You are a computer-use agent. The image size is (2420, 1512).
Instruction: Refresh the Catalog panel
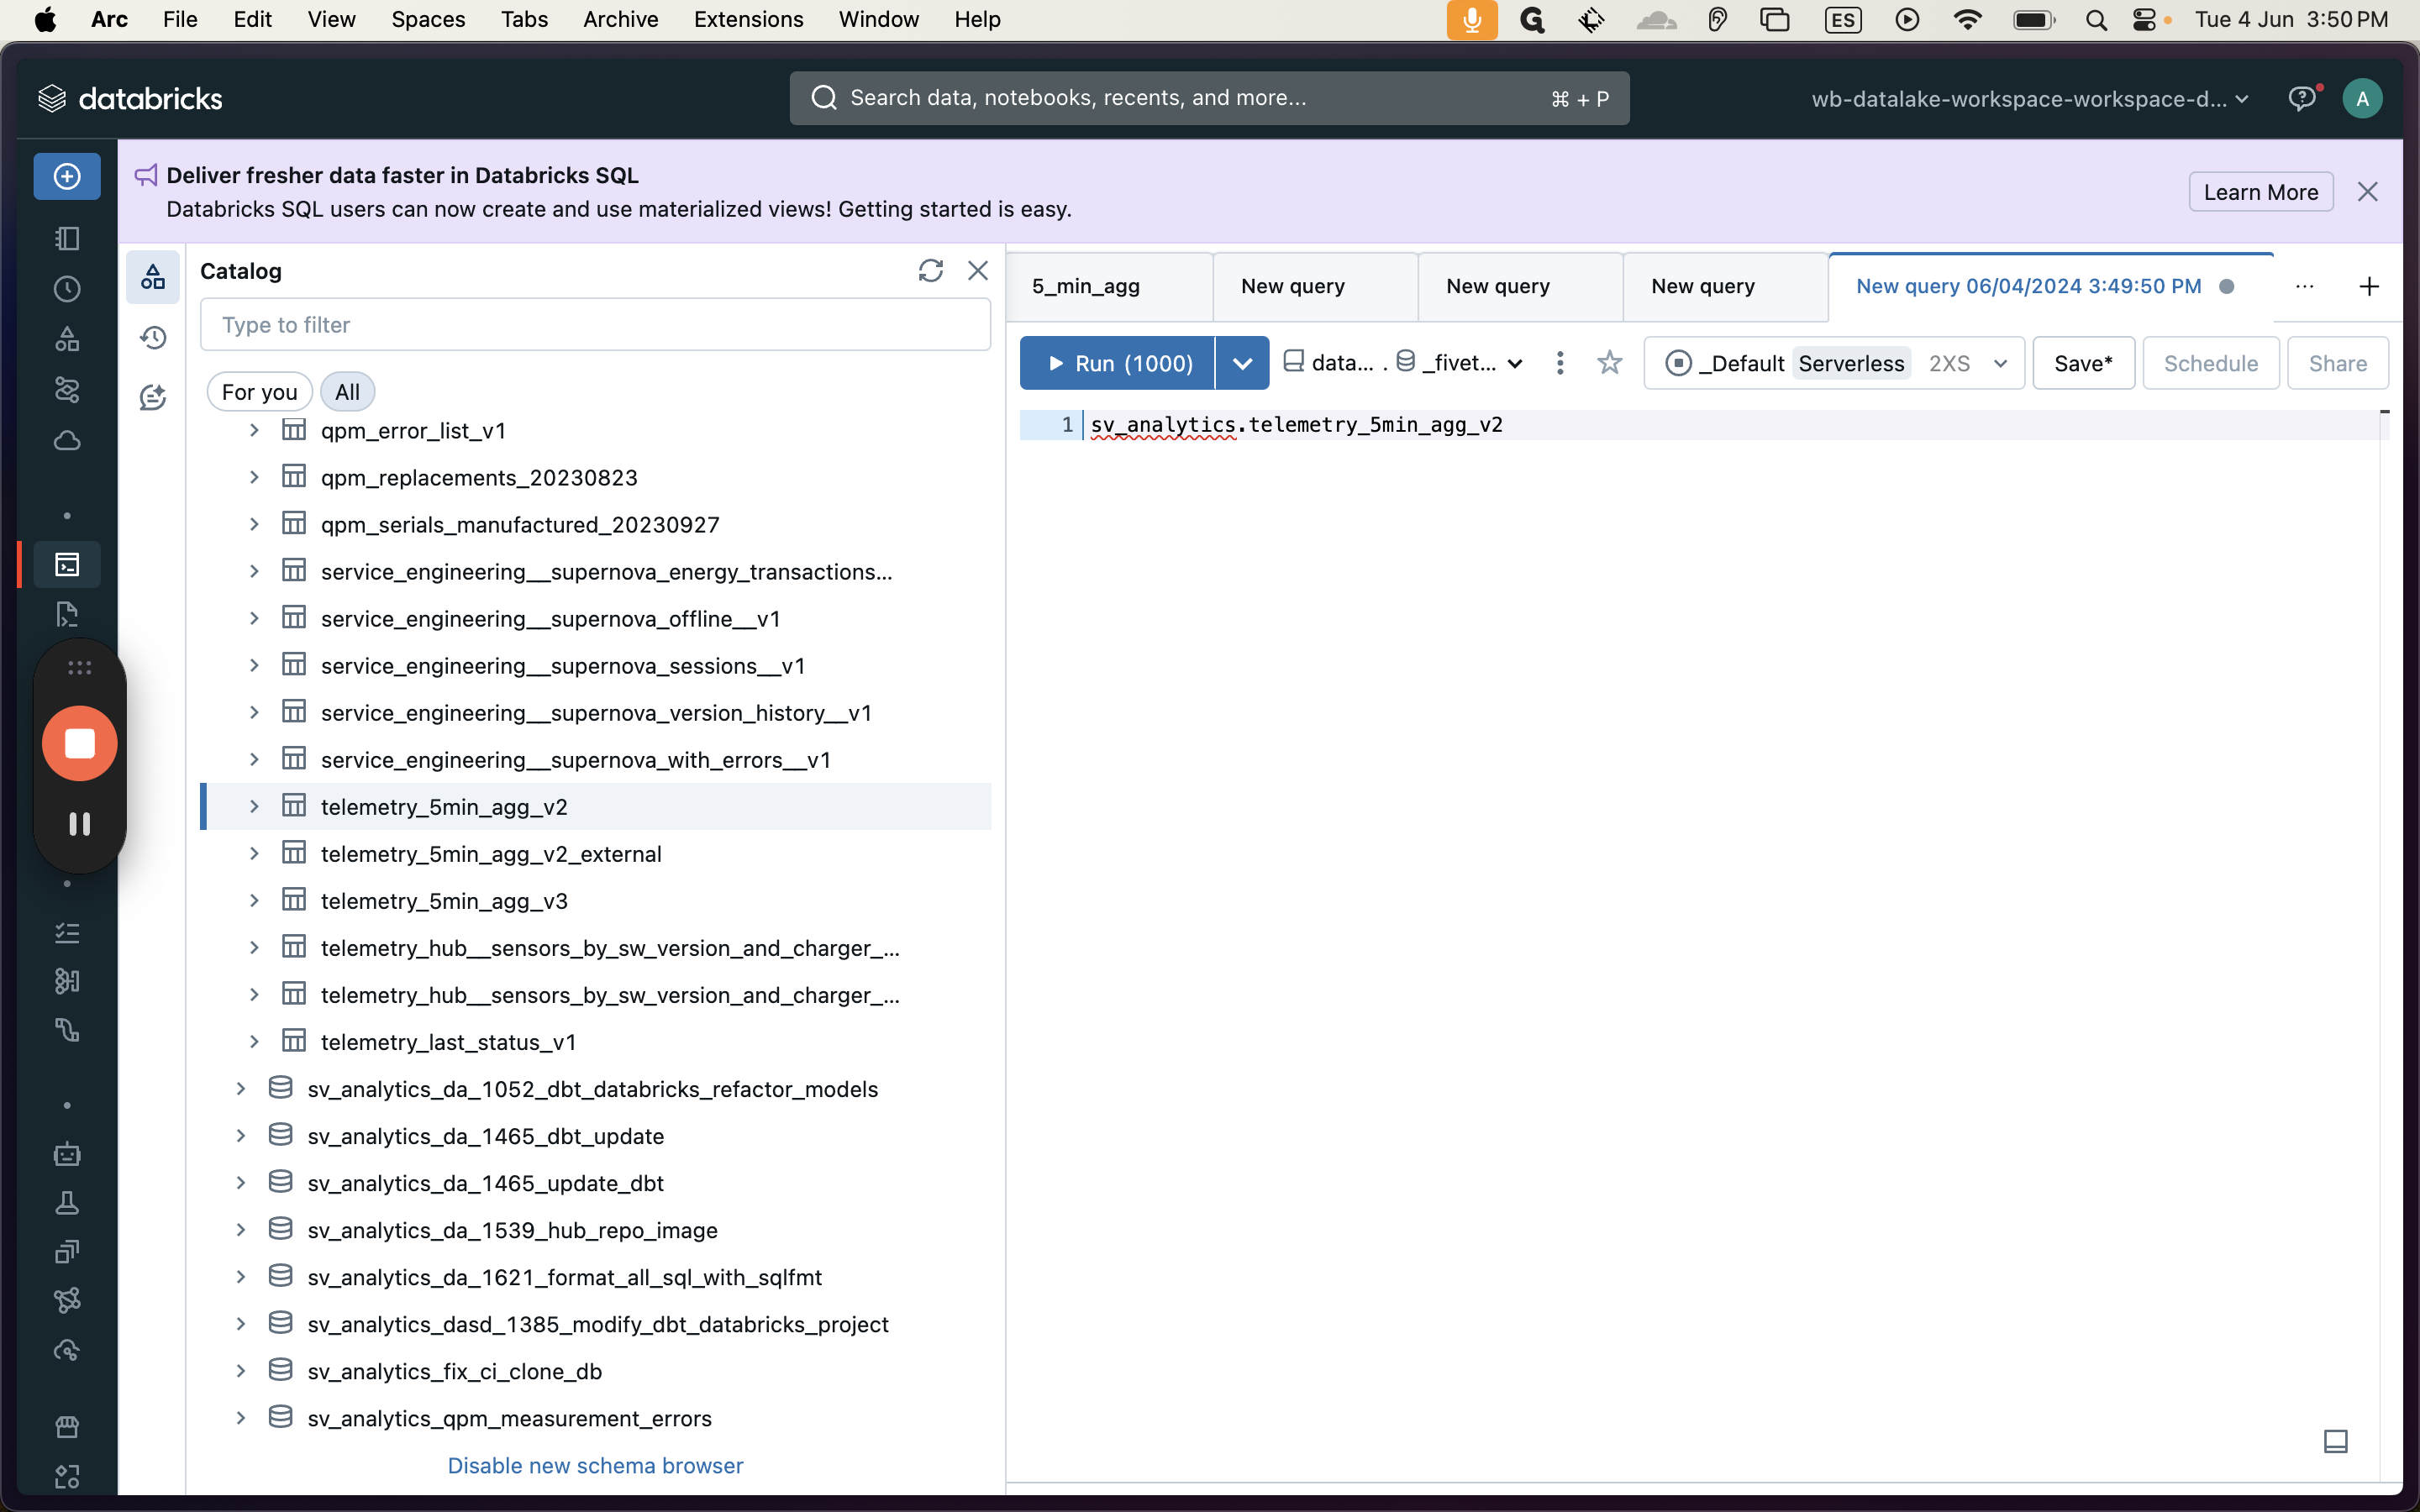[930, 271]
